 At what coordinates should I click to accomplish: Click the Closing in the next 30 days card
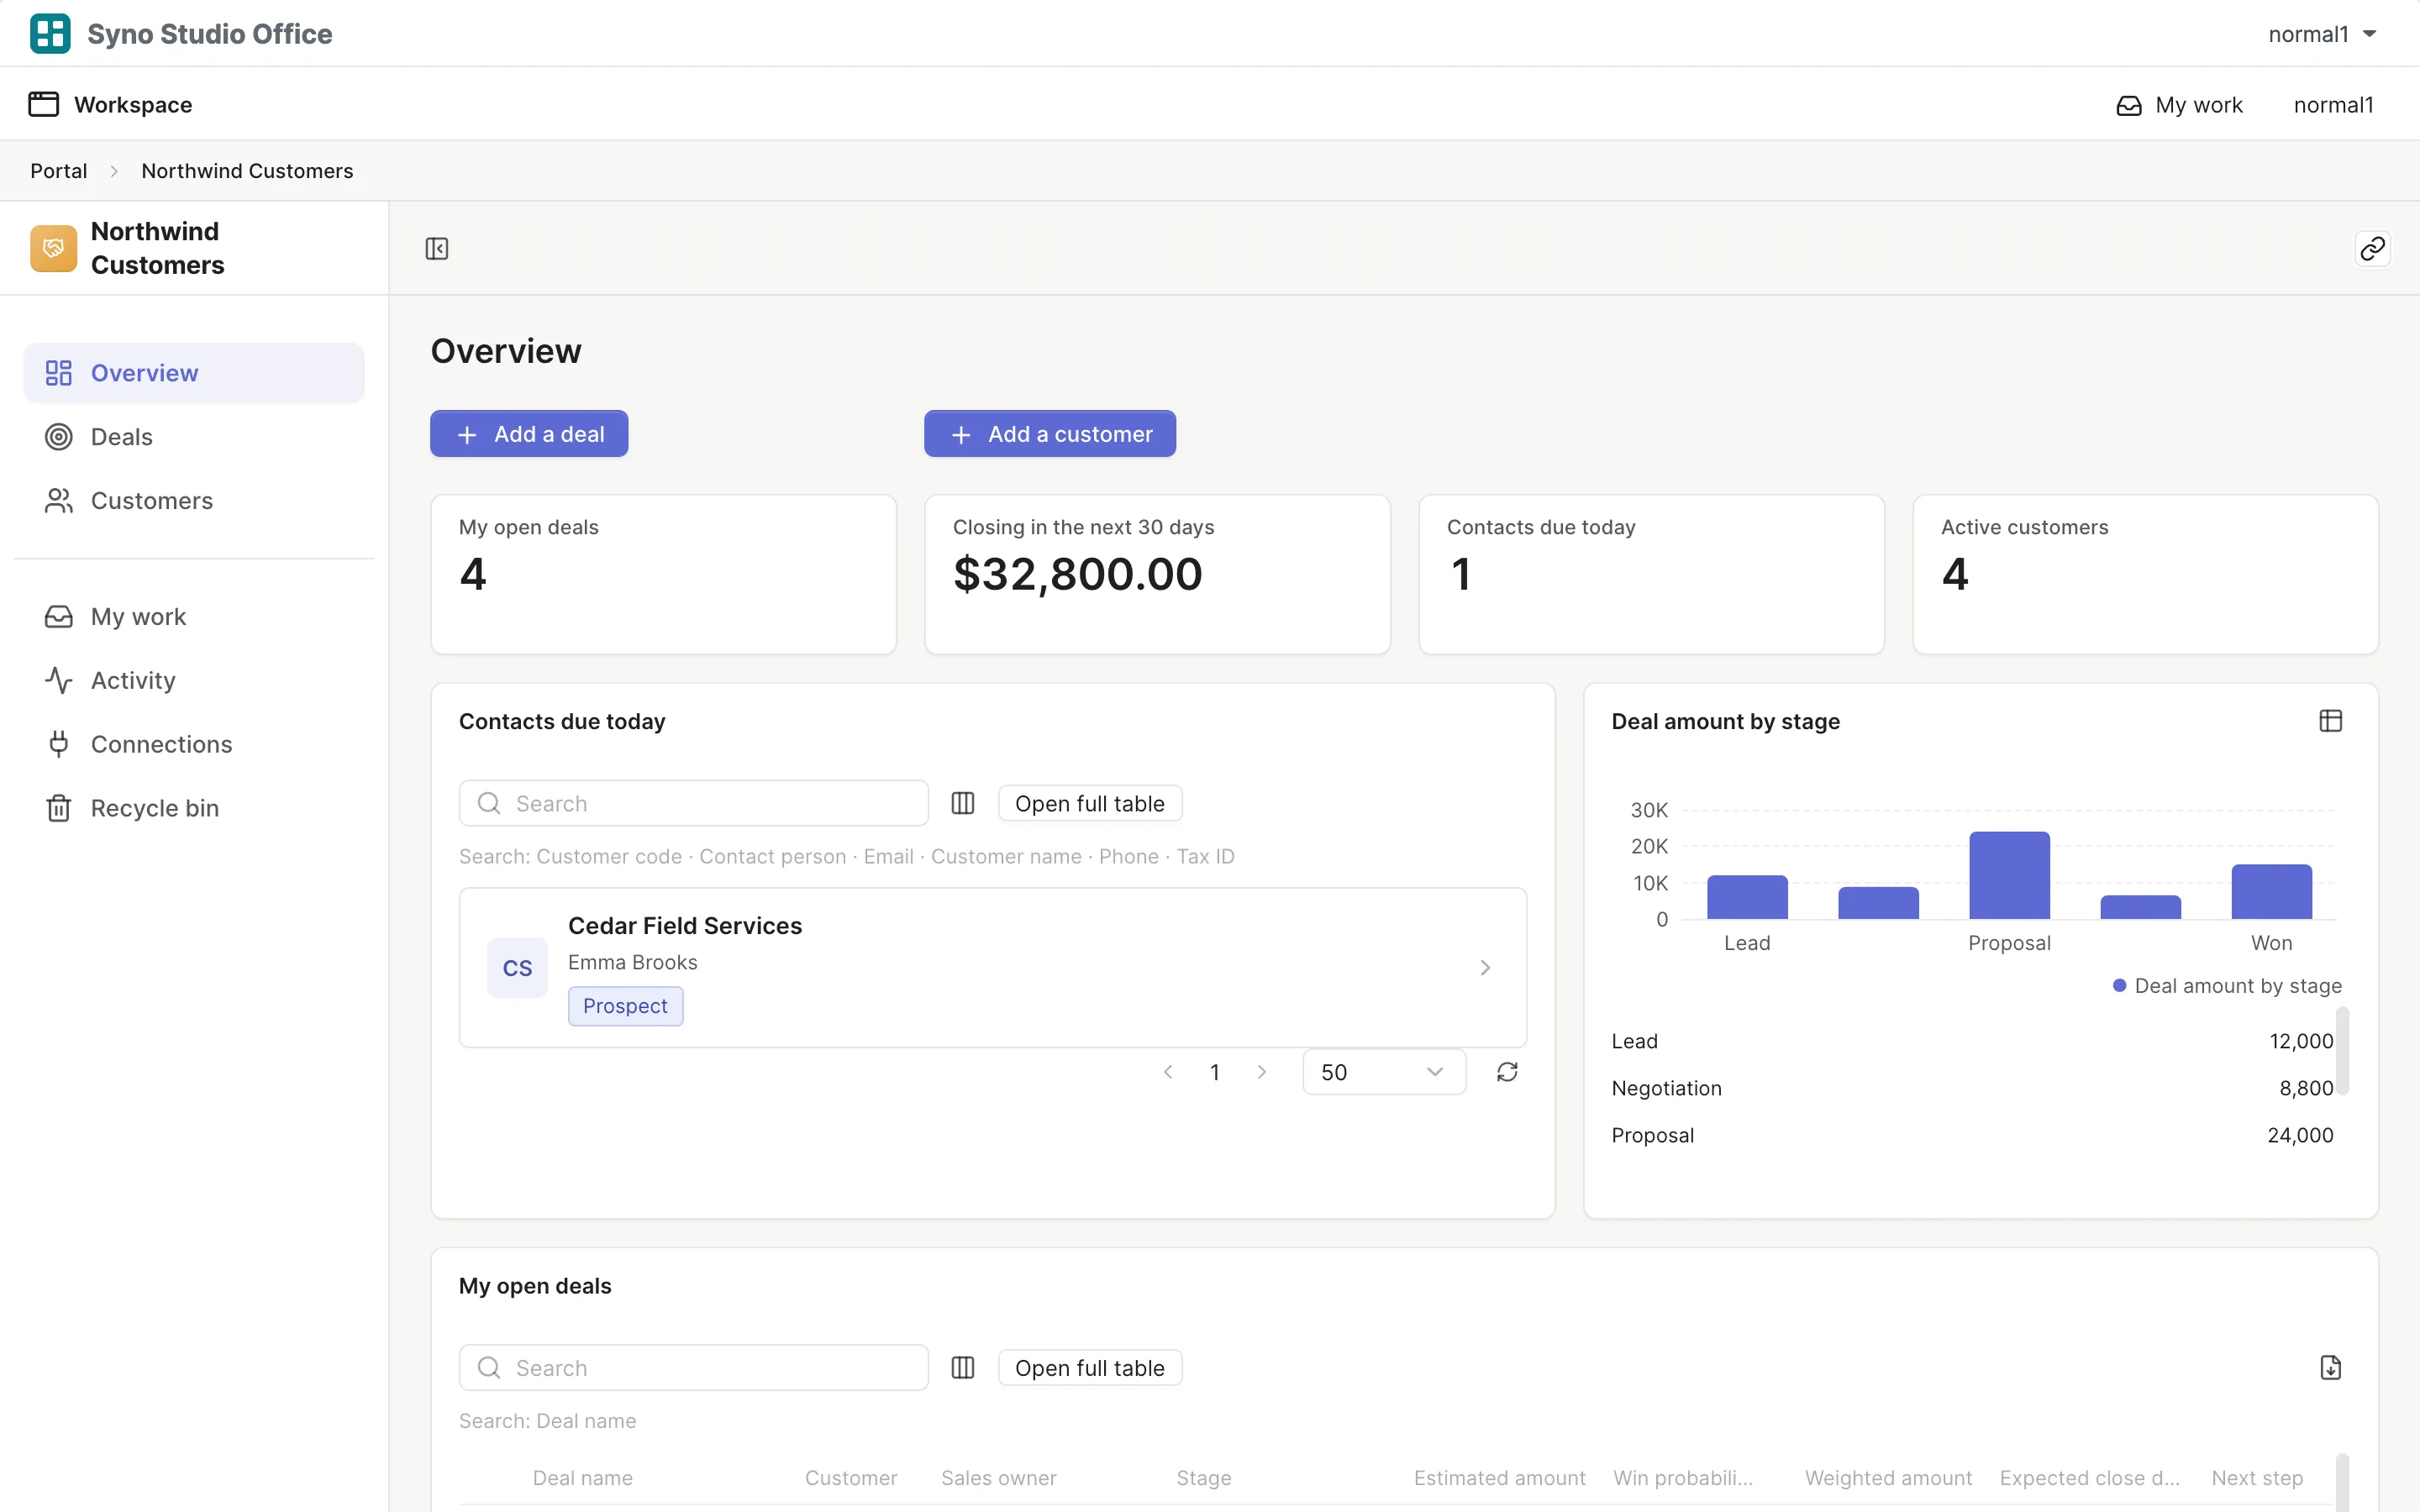tap(1157, 575)
